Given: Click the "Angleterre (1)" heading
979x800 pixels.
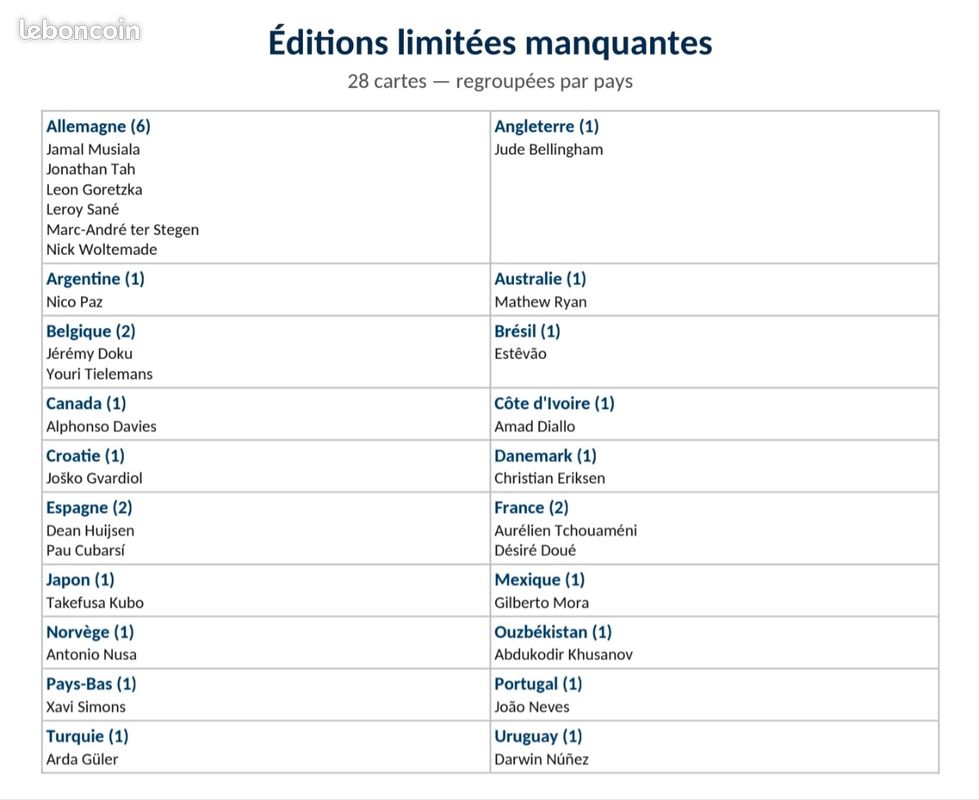Looking at the screenshot, I should [x=546, y=127].
